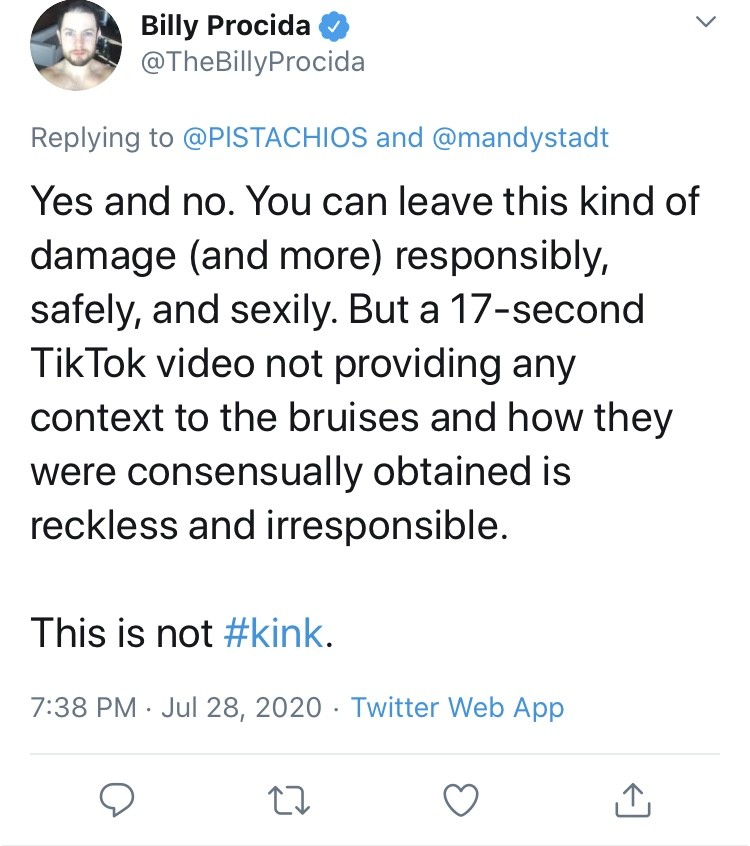Click the 'Replying to' label text
Image resolution: width=750 pixels, height=846 pixels.
tap(102, 137)
